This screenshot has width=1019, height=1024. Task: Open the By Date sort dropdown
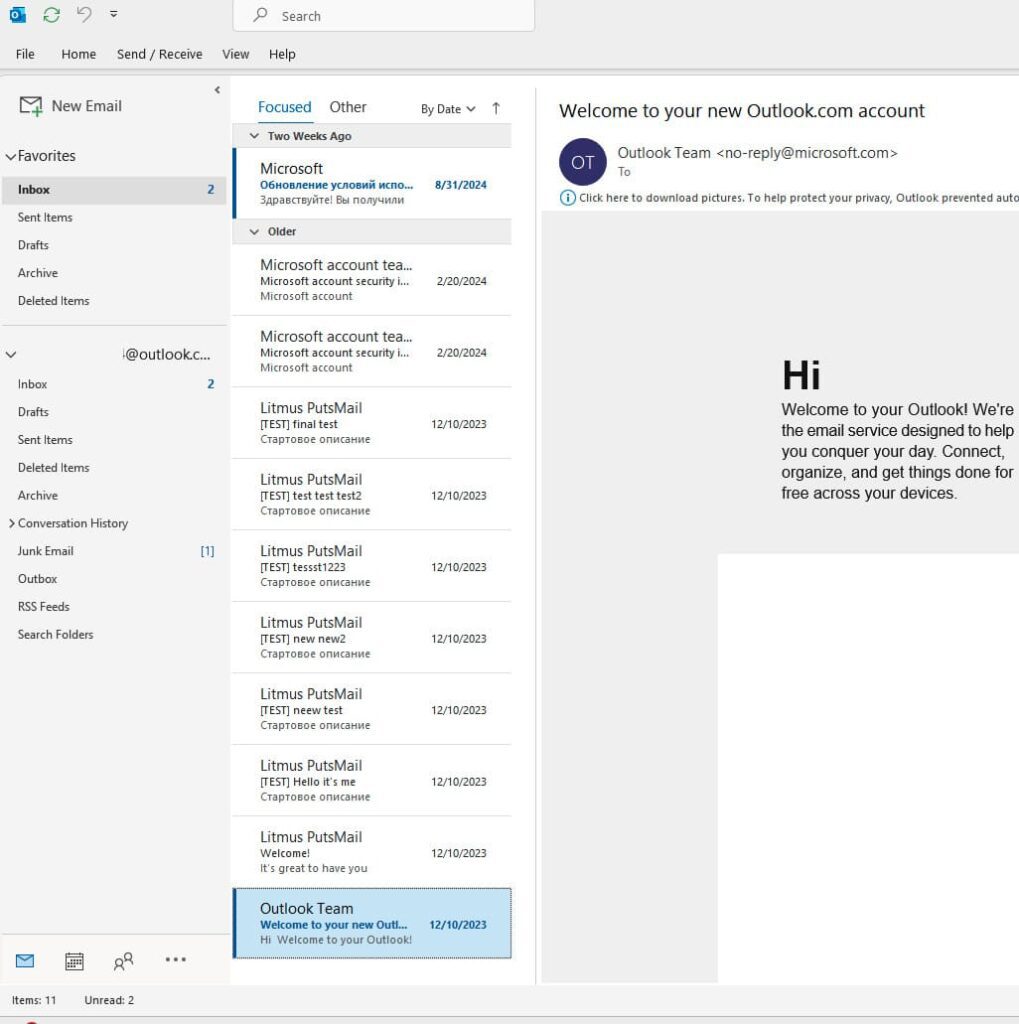click(447, 109)
